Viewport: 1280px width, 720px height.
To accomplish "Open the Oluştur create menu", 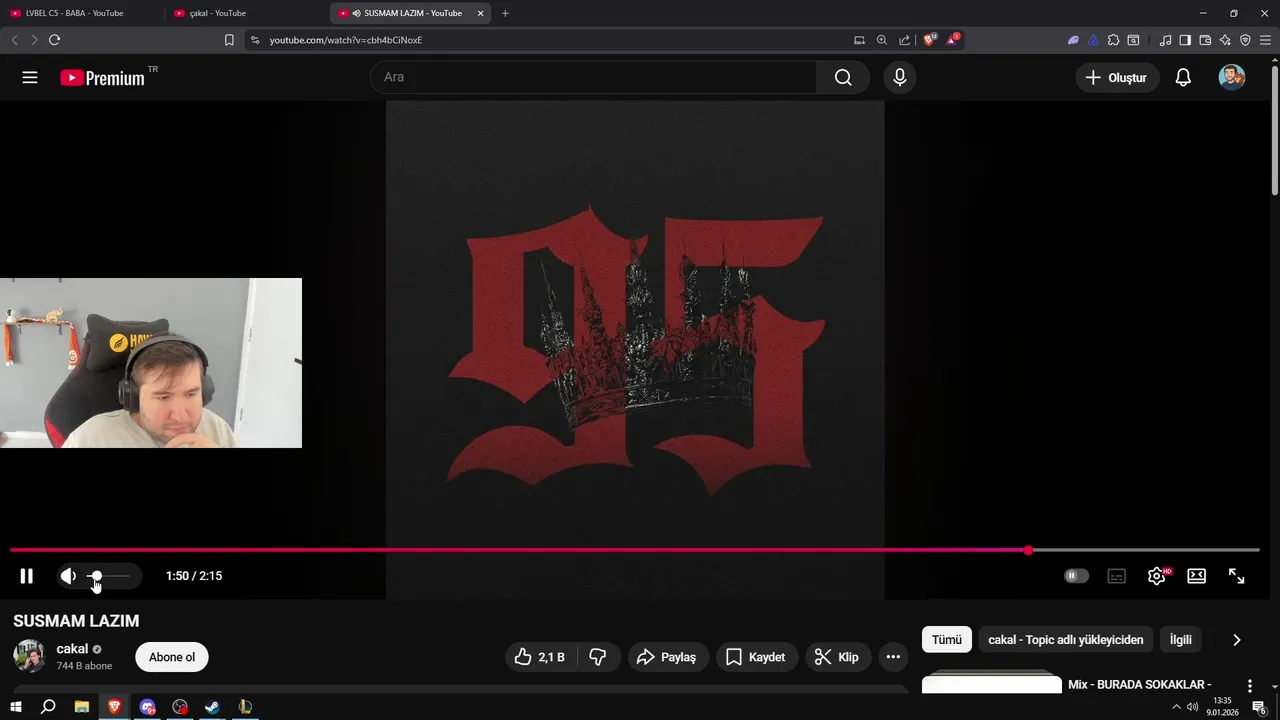I will coord(1117,77).
